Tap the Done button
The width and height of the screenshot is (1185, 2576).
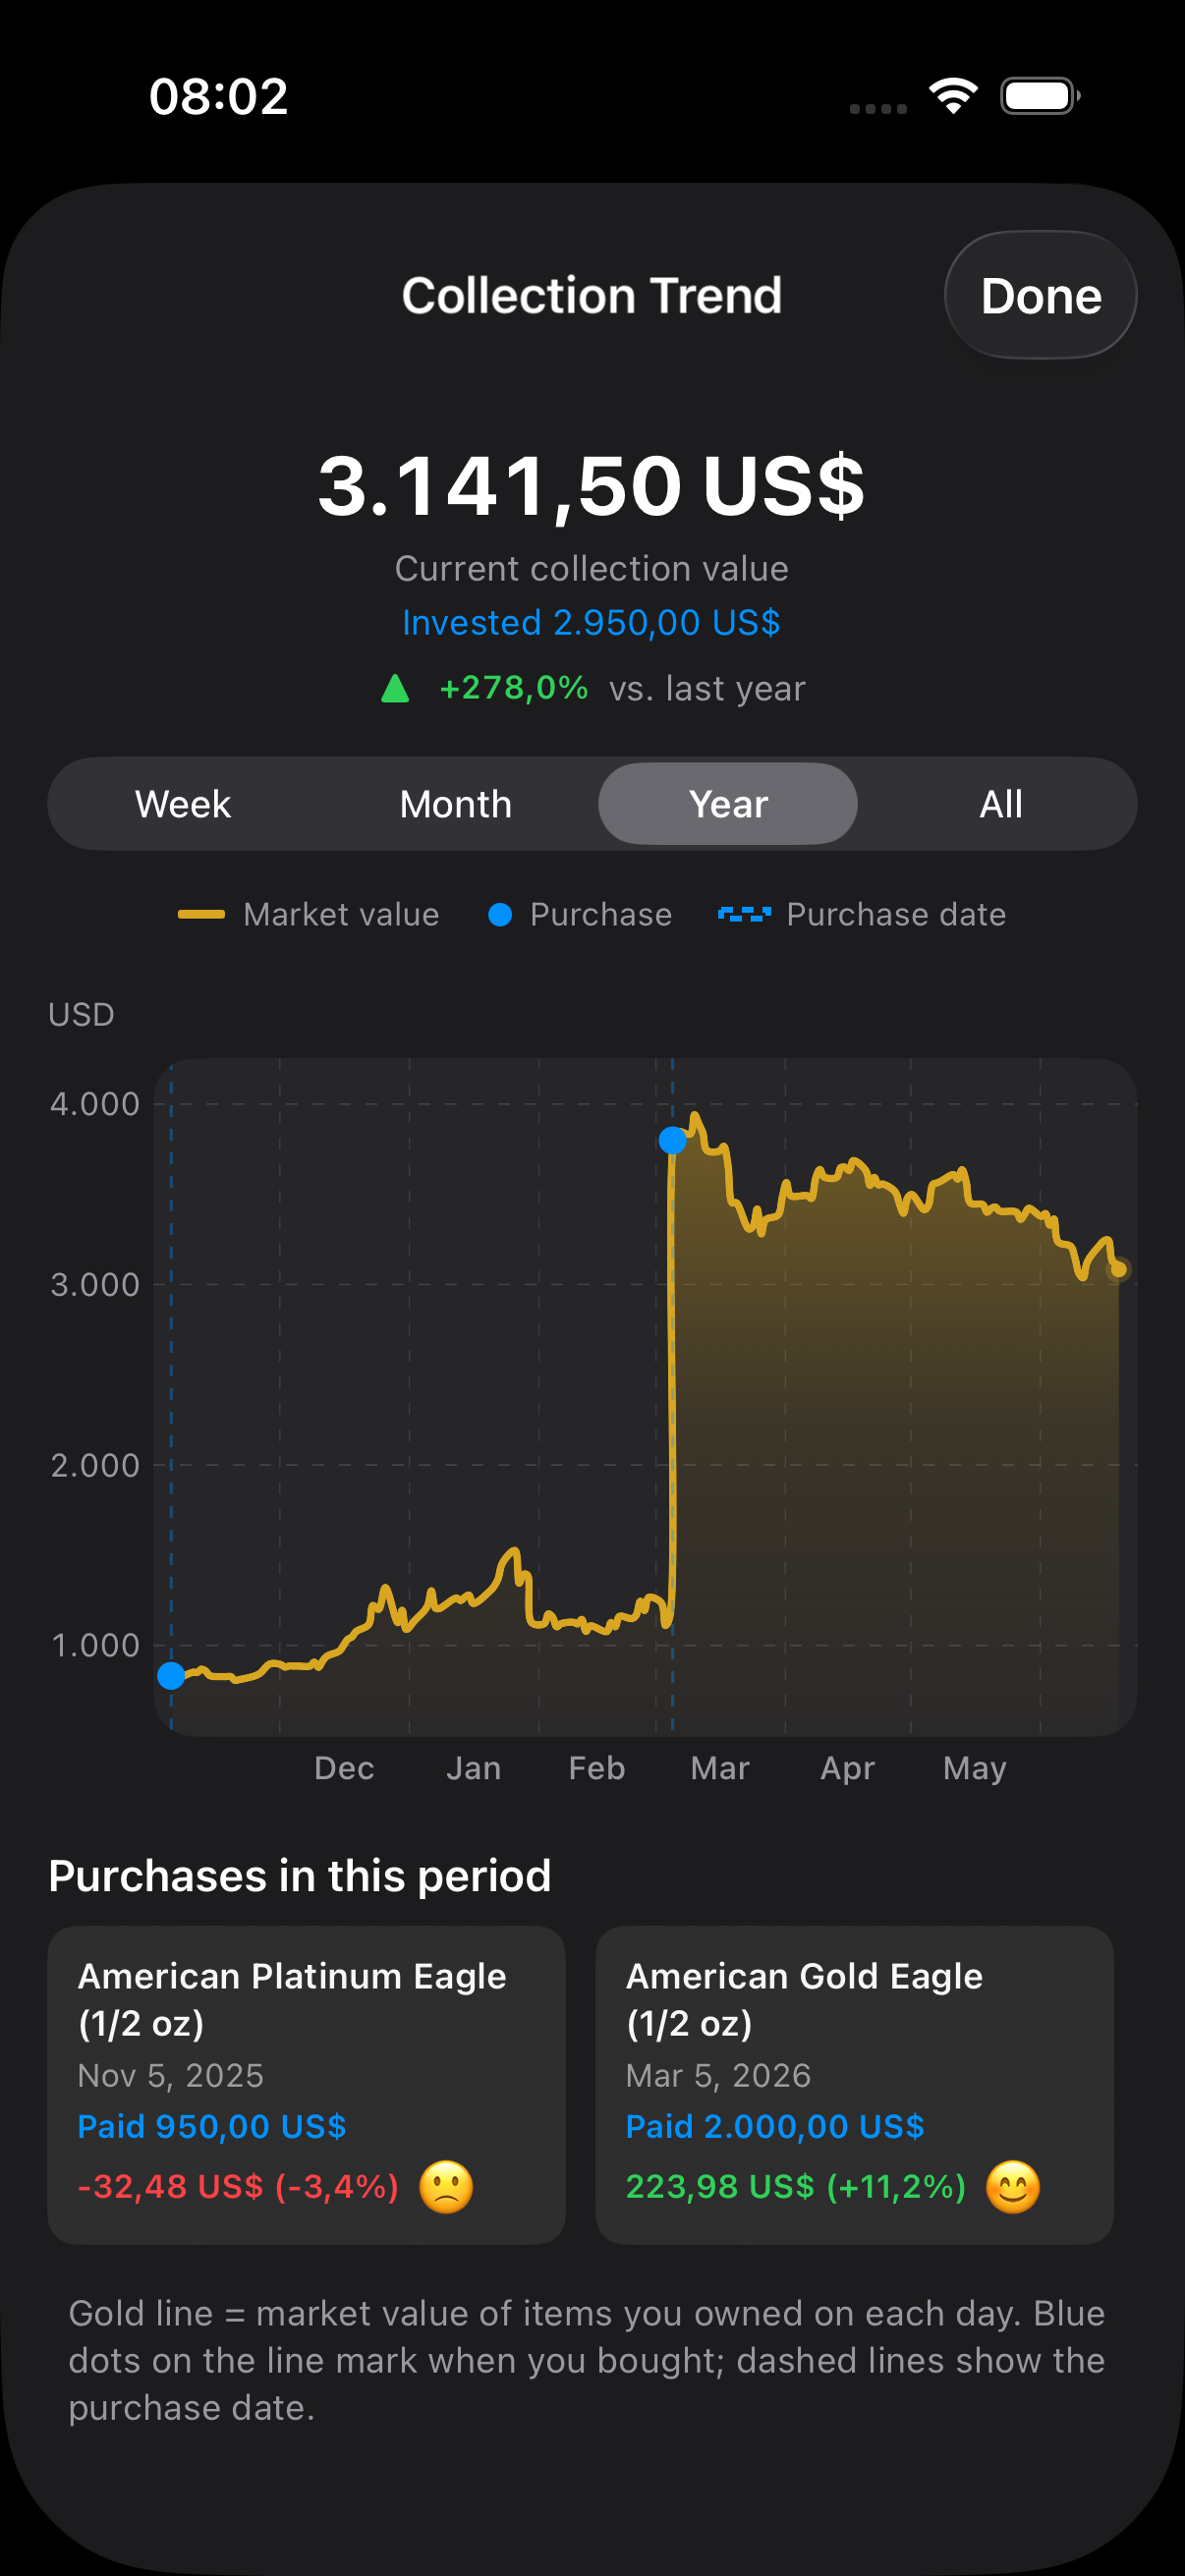pyautogui.click(x=1040, y=295)
